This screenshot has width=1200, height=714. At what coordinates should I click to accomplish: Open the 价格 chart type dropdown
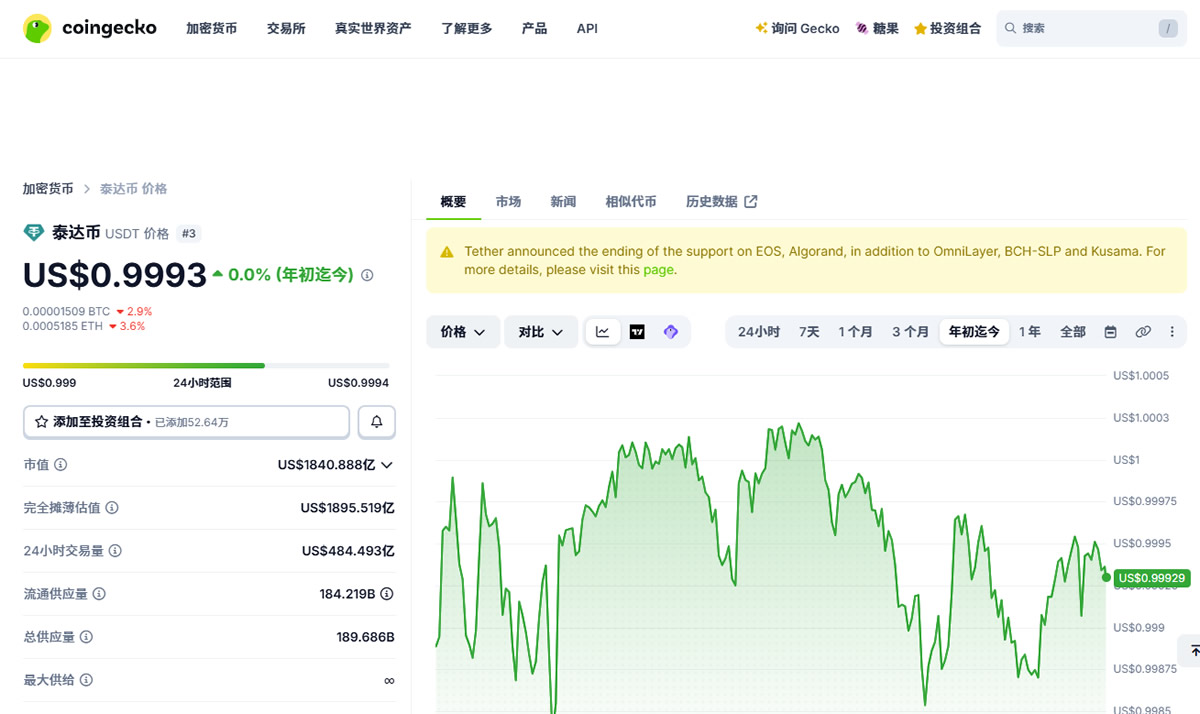[x=463, y=332]
